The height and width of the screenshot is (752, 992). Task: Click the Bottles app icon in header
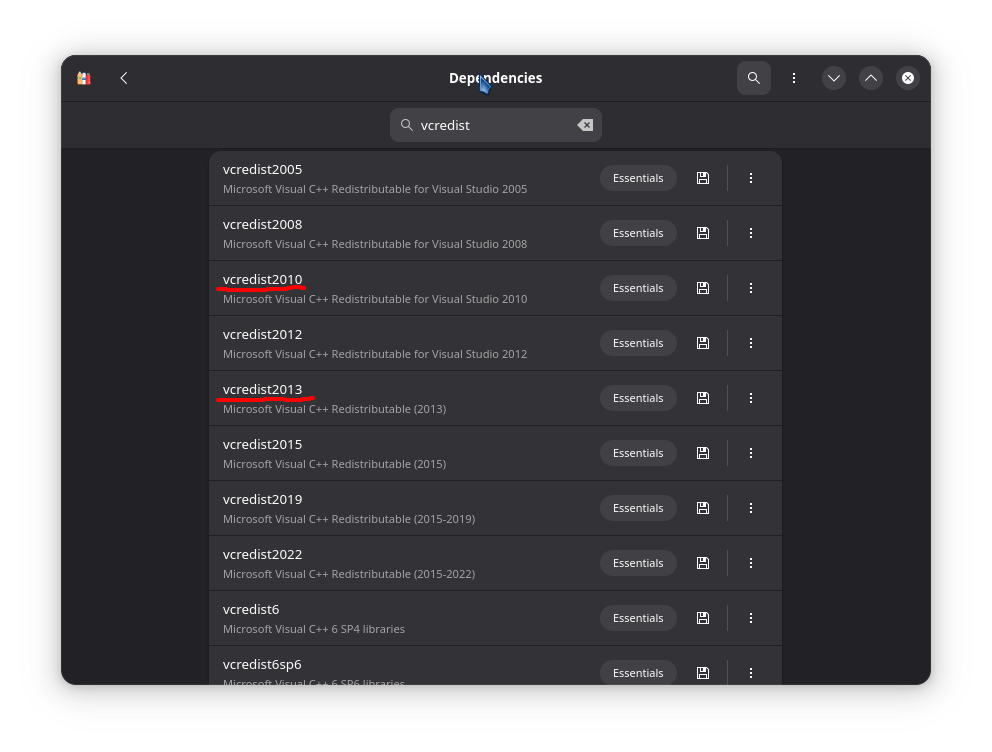pyautogui.click(x=84, y=78)
